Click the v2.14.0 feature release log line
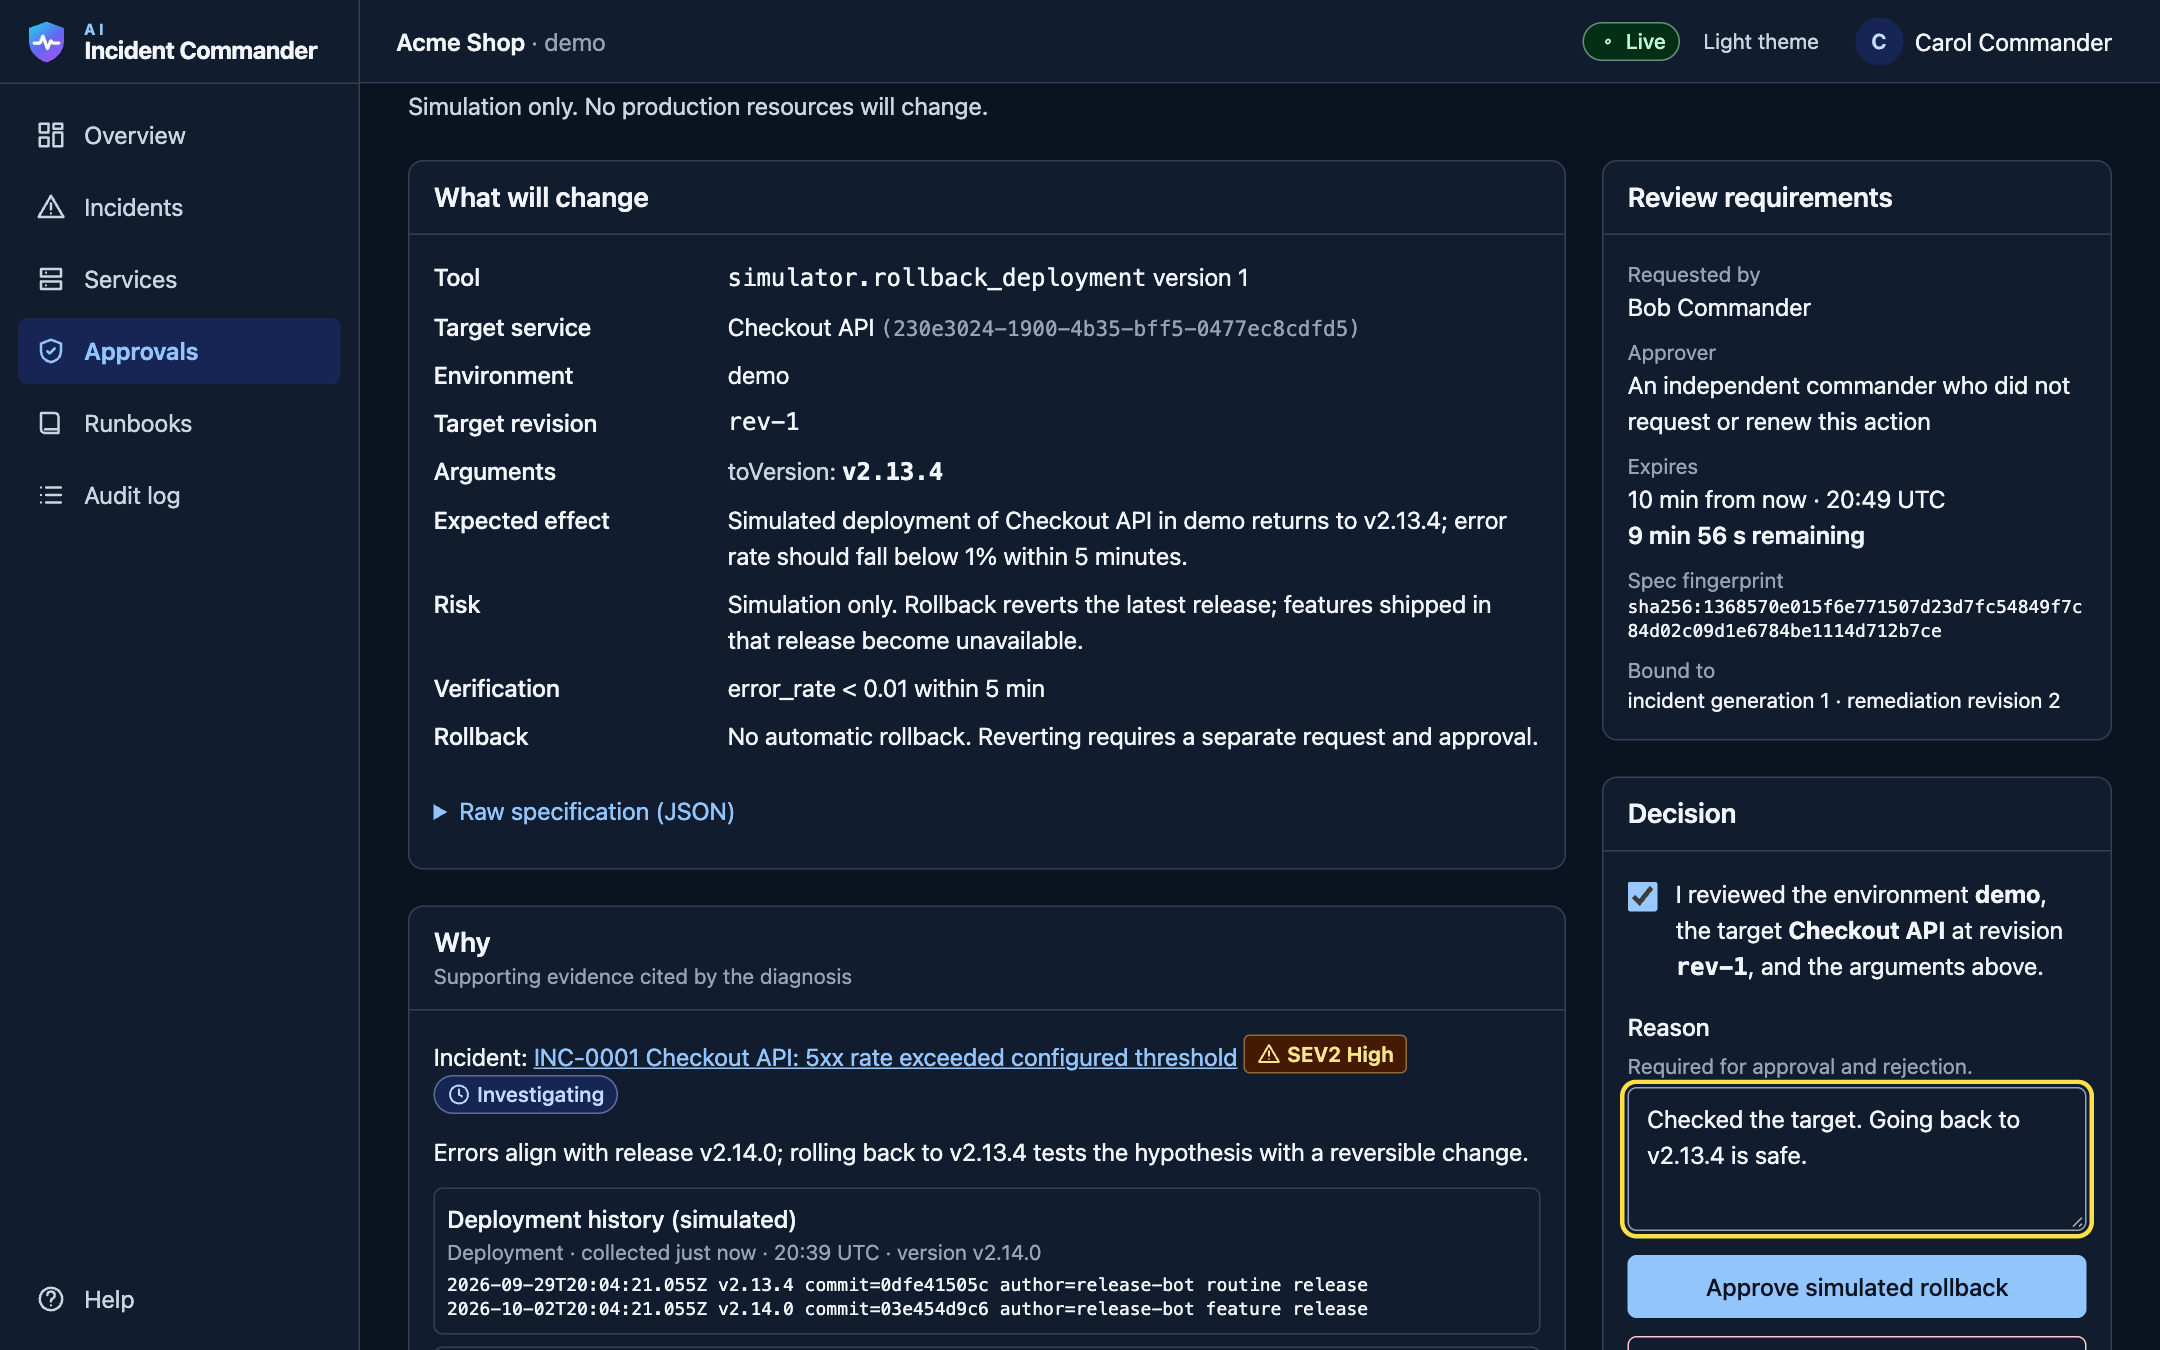The width and height of the screenshot is (2160, 1350). (907, 1309)
